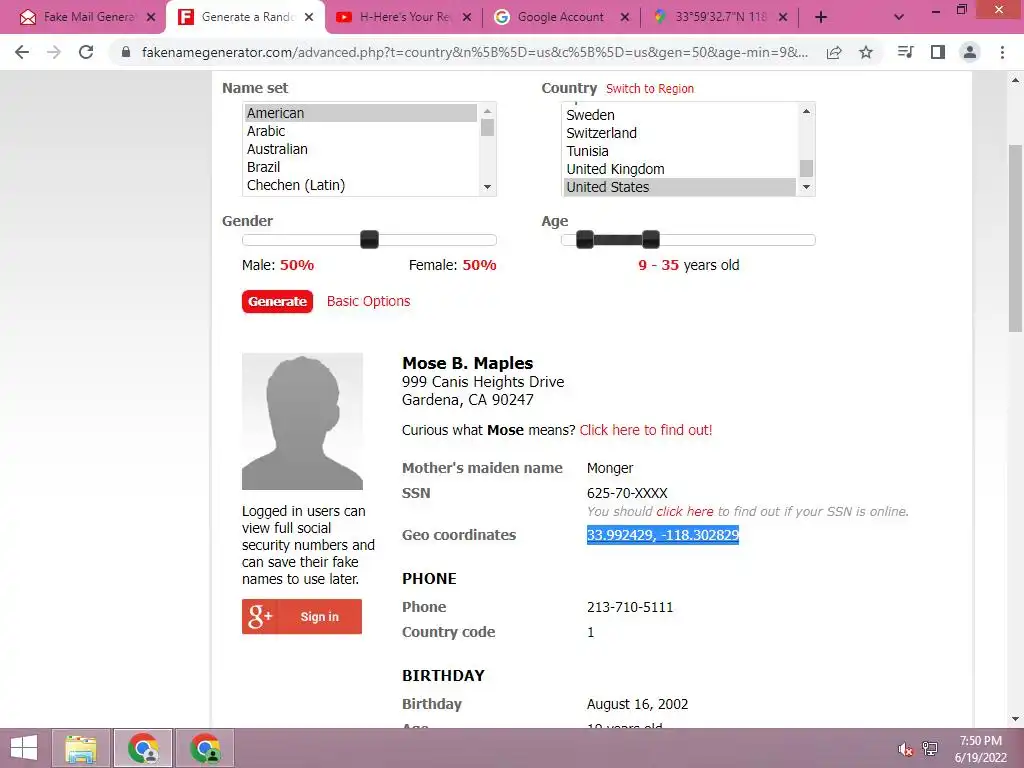The width and height of the screenshot is (1024, 768).
Task: Click the red Generate button
Action: click(278, 302)
